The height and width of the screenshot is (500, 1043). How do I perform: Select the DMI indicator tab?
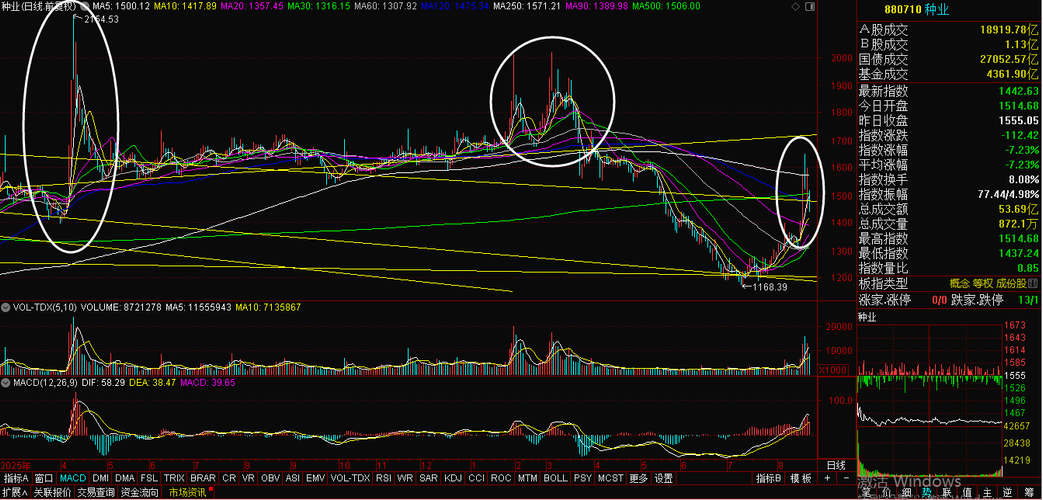(x=100, y=478)
